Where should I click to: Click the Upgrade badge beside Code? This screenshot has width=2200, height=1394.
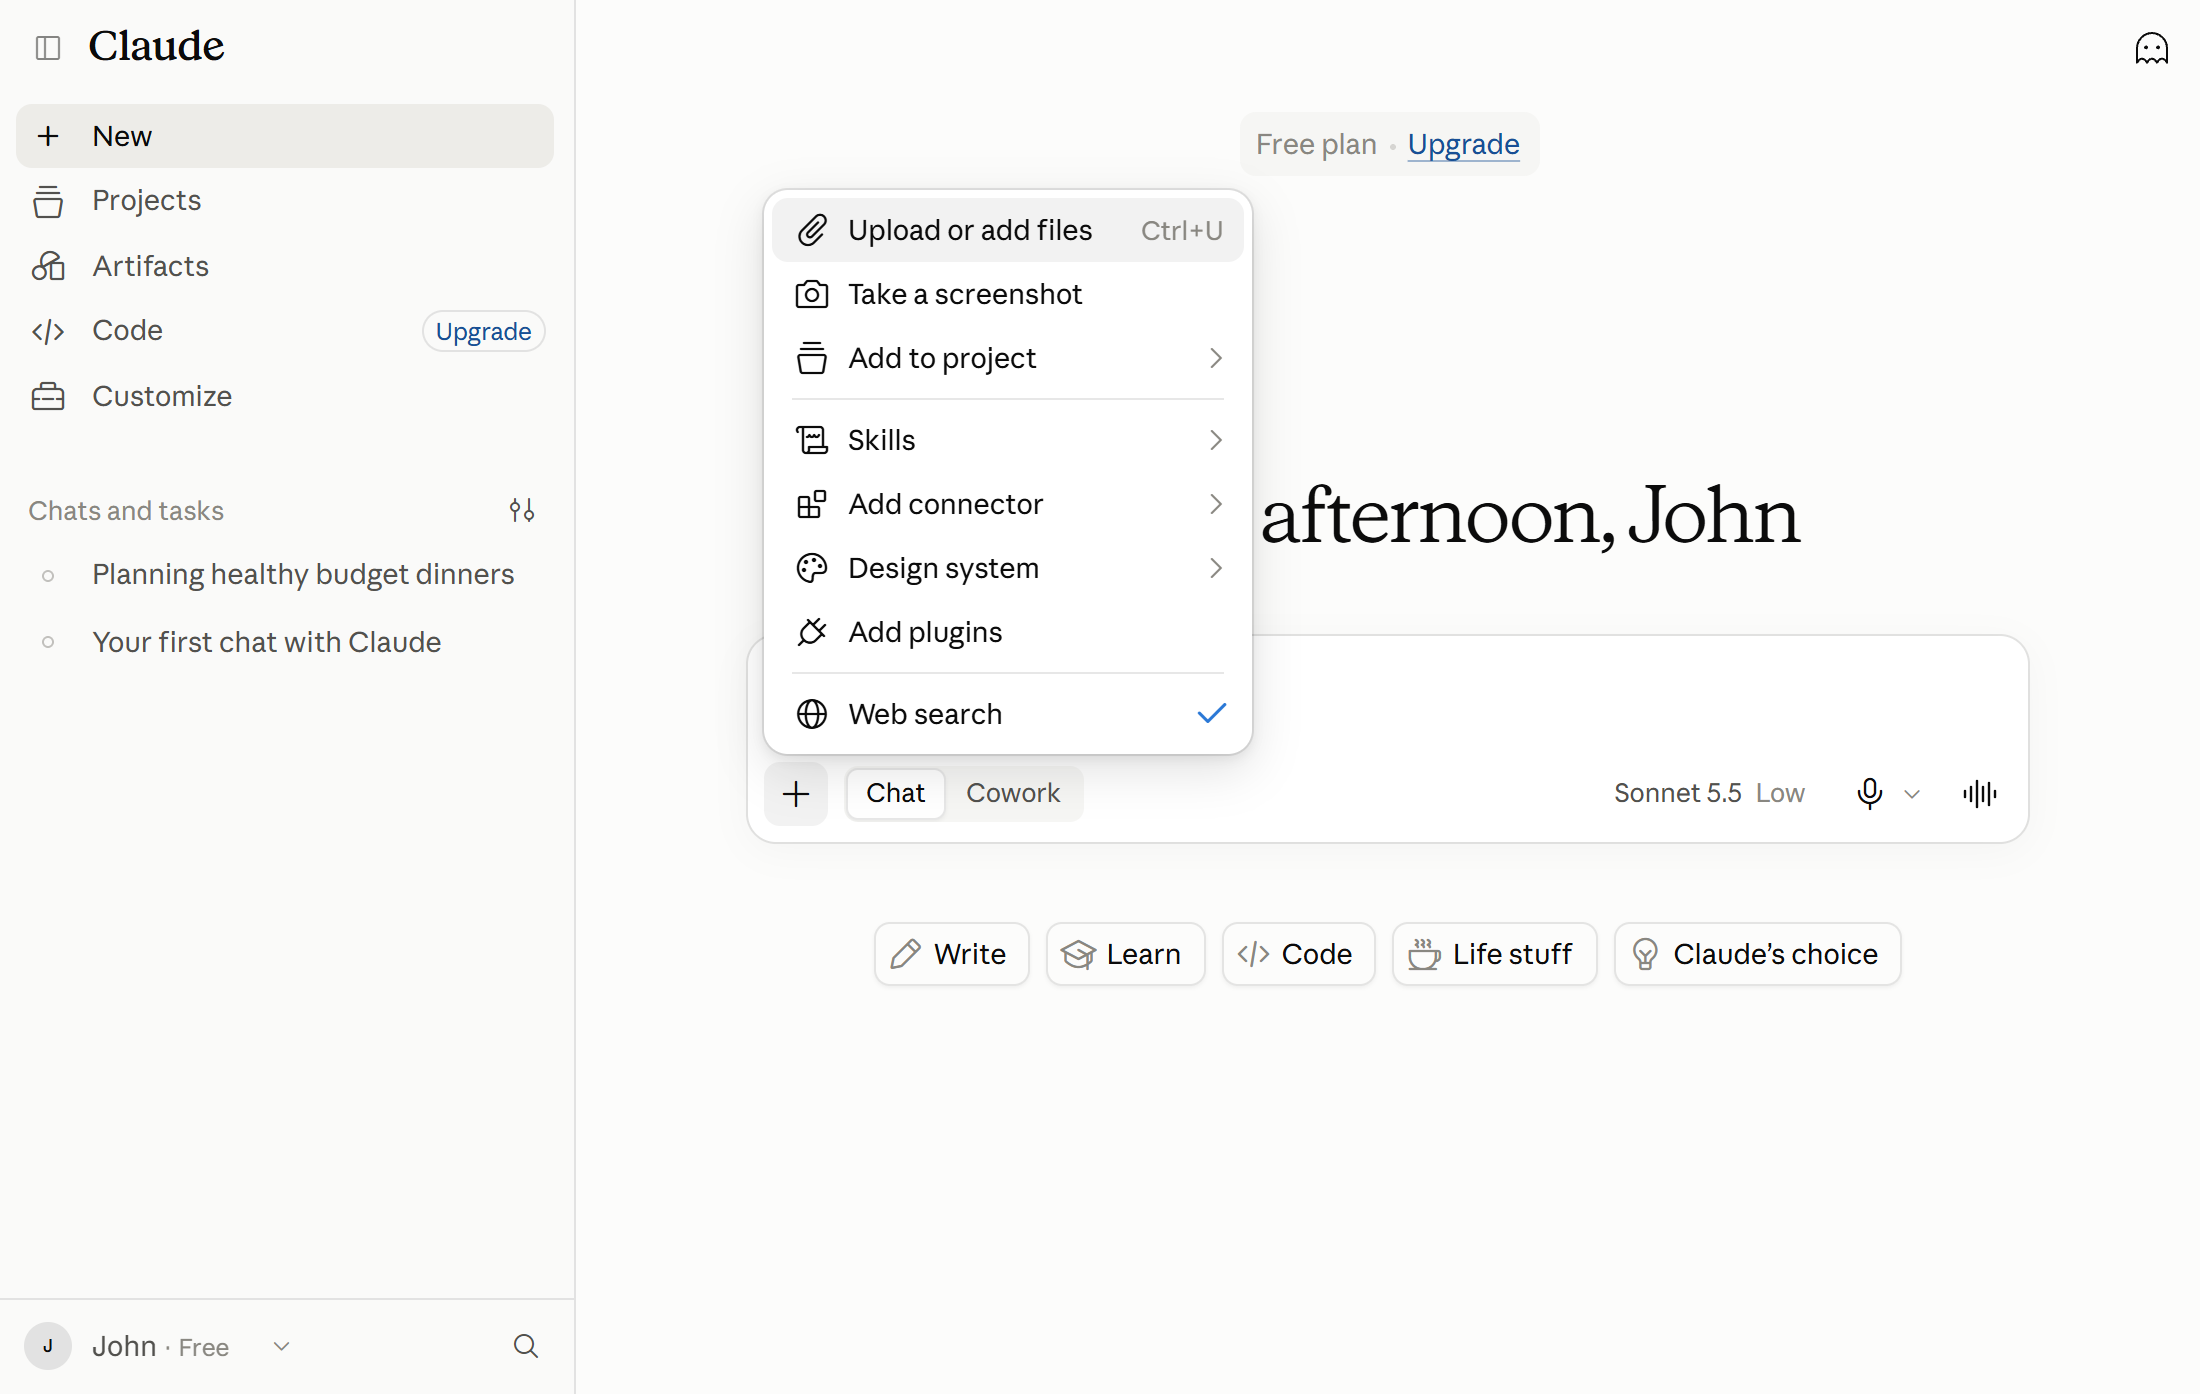tap(483, 331)
